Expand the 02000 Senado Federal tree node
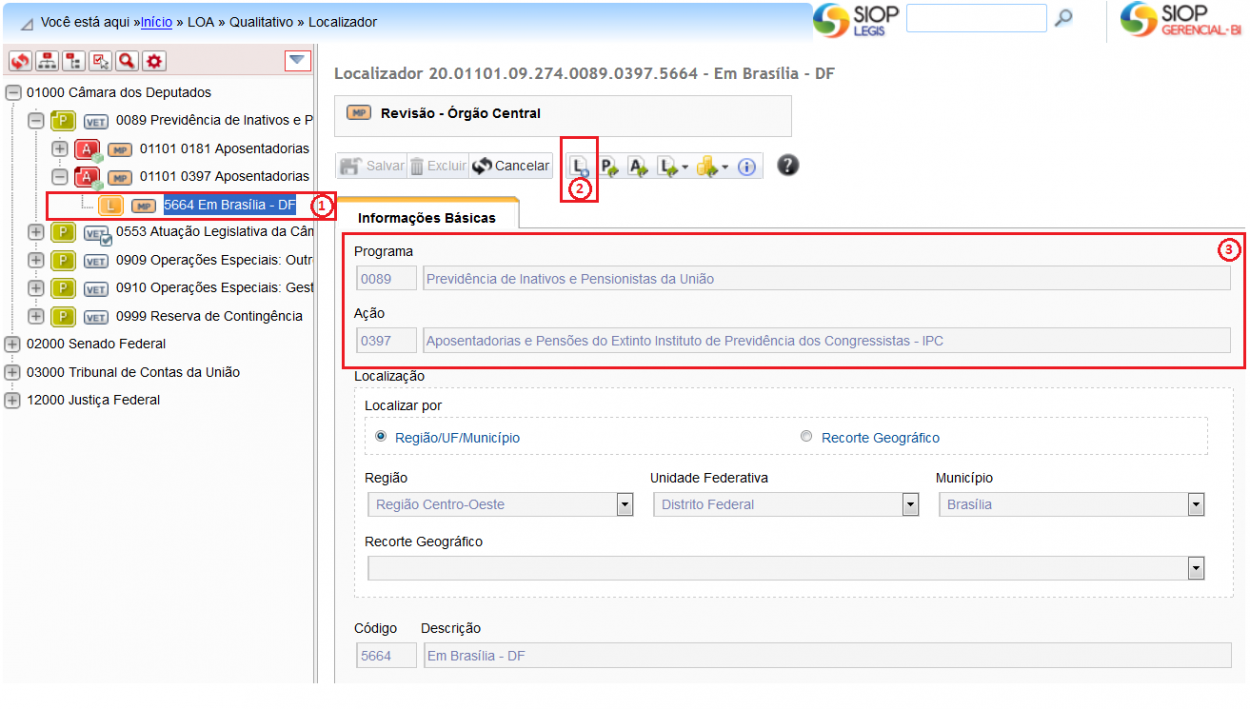Image resolution: width=1250 pixels, height=709 pixels. [13, 344]
